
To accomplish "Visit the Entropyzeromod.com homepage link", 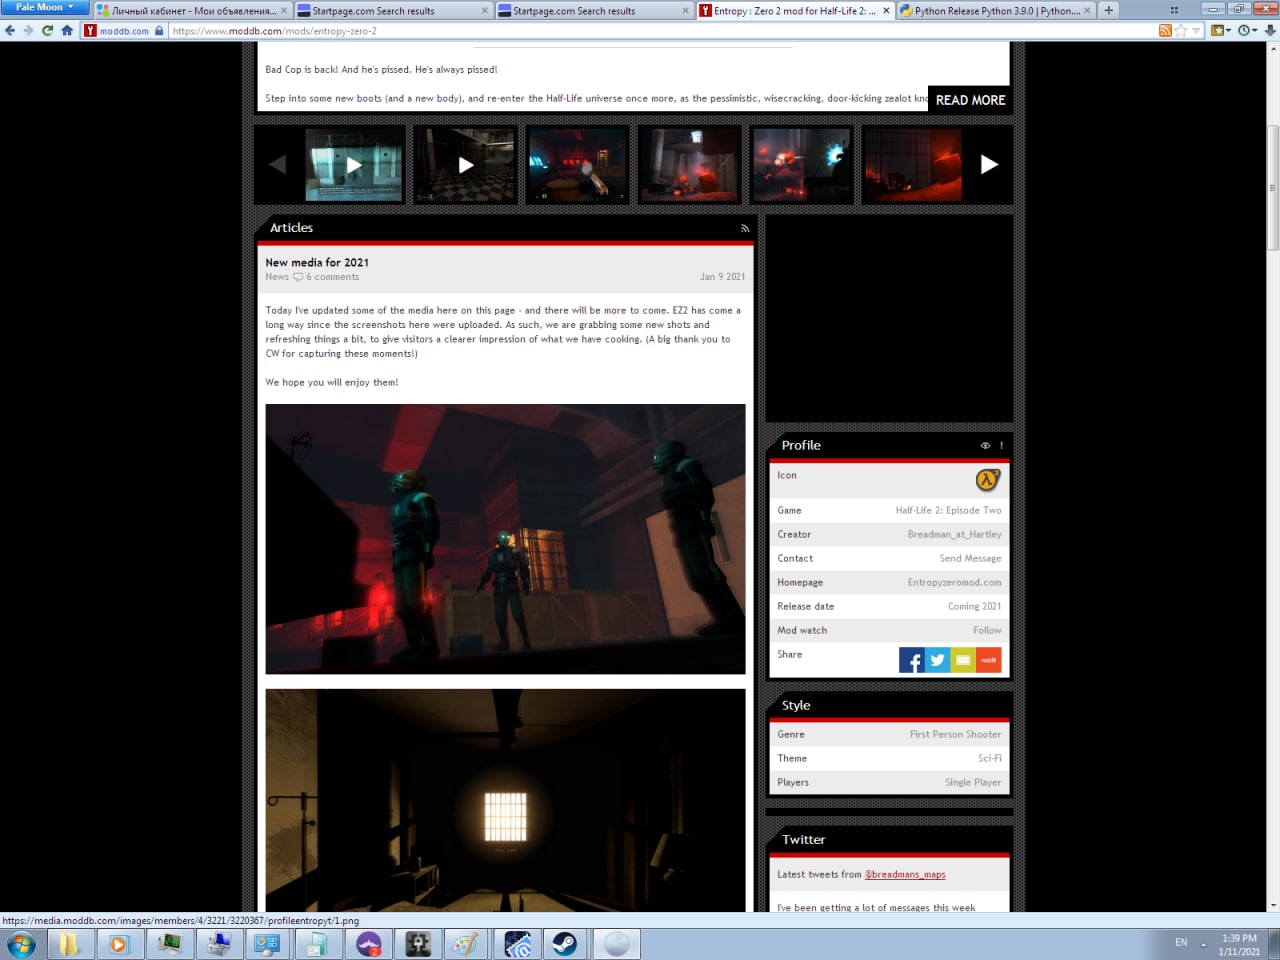I will click(954, 582).
